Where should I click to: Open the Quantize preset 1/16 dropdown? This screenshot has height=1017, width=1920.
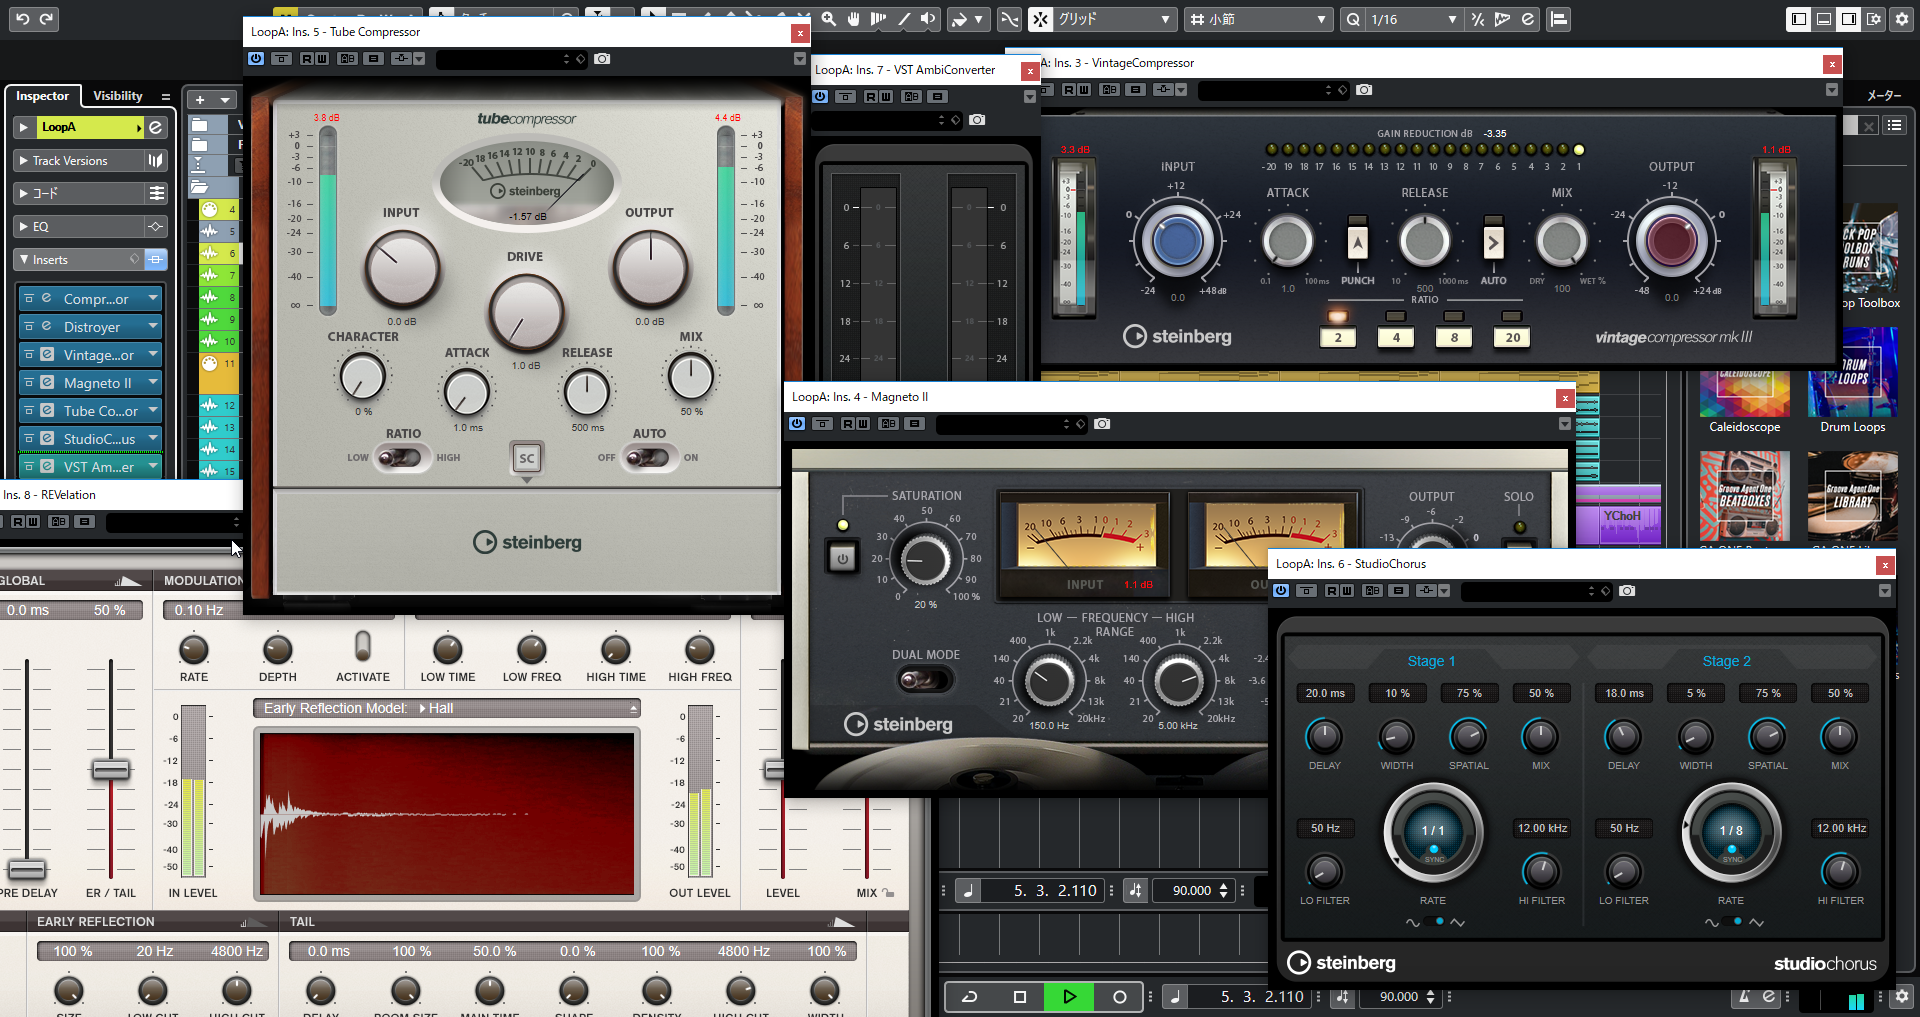point(1414,19)
